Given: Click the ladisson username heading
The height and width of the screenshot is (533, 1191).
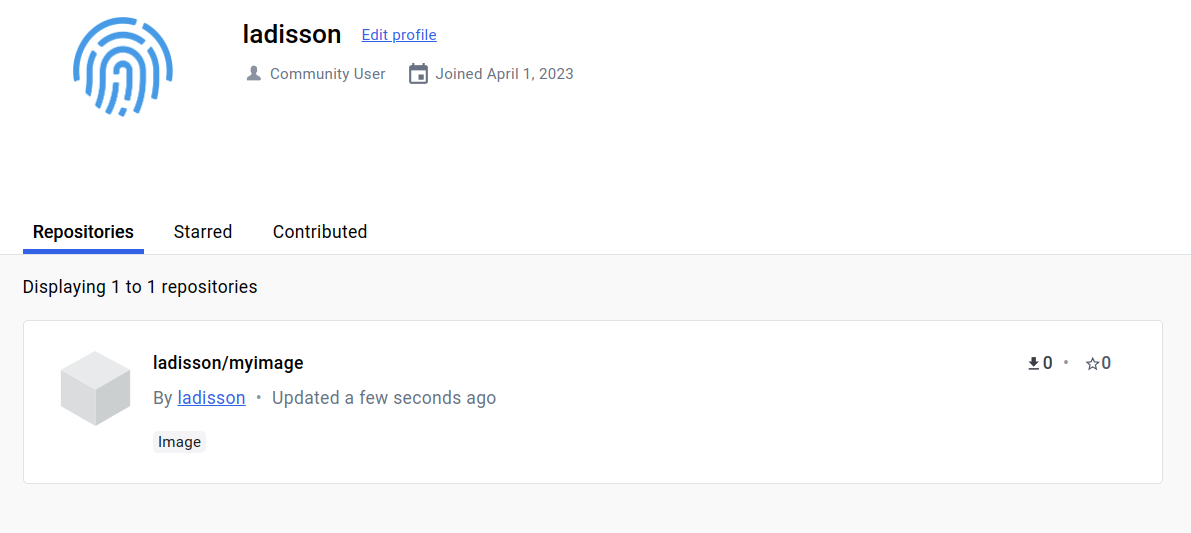Looking at the screenshot, I should pos(292,34).
